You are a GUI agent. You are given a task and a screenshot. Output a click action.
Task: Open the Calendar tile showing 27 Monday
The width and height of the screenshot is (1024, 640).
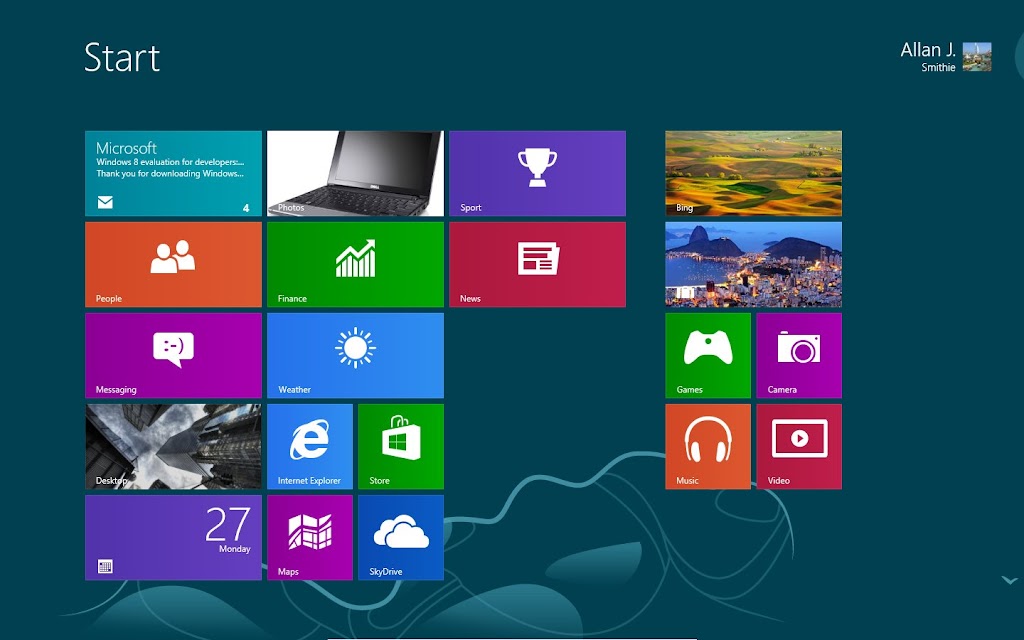(x=173, y=537)
